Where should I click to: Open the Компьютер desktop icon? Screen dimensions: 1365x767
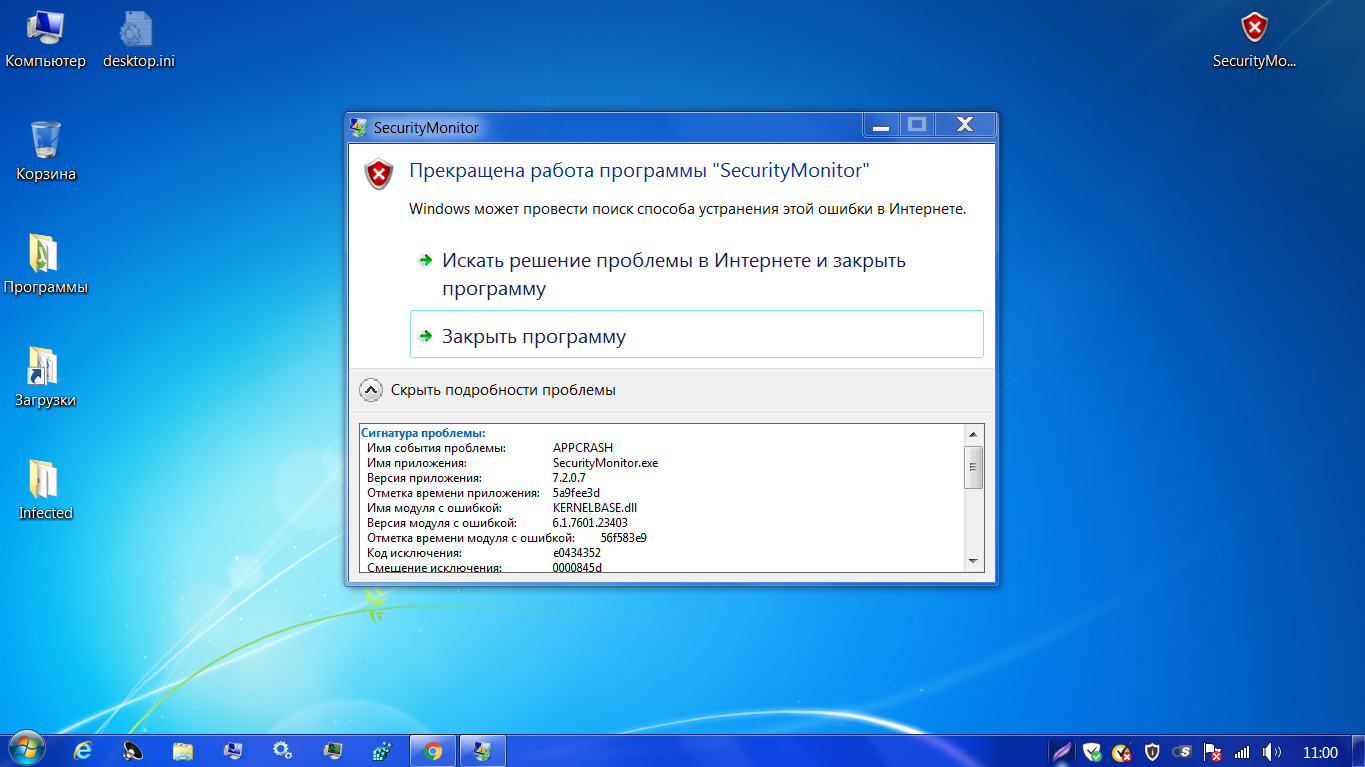[x=46, y=40]
